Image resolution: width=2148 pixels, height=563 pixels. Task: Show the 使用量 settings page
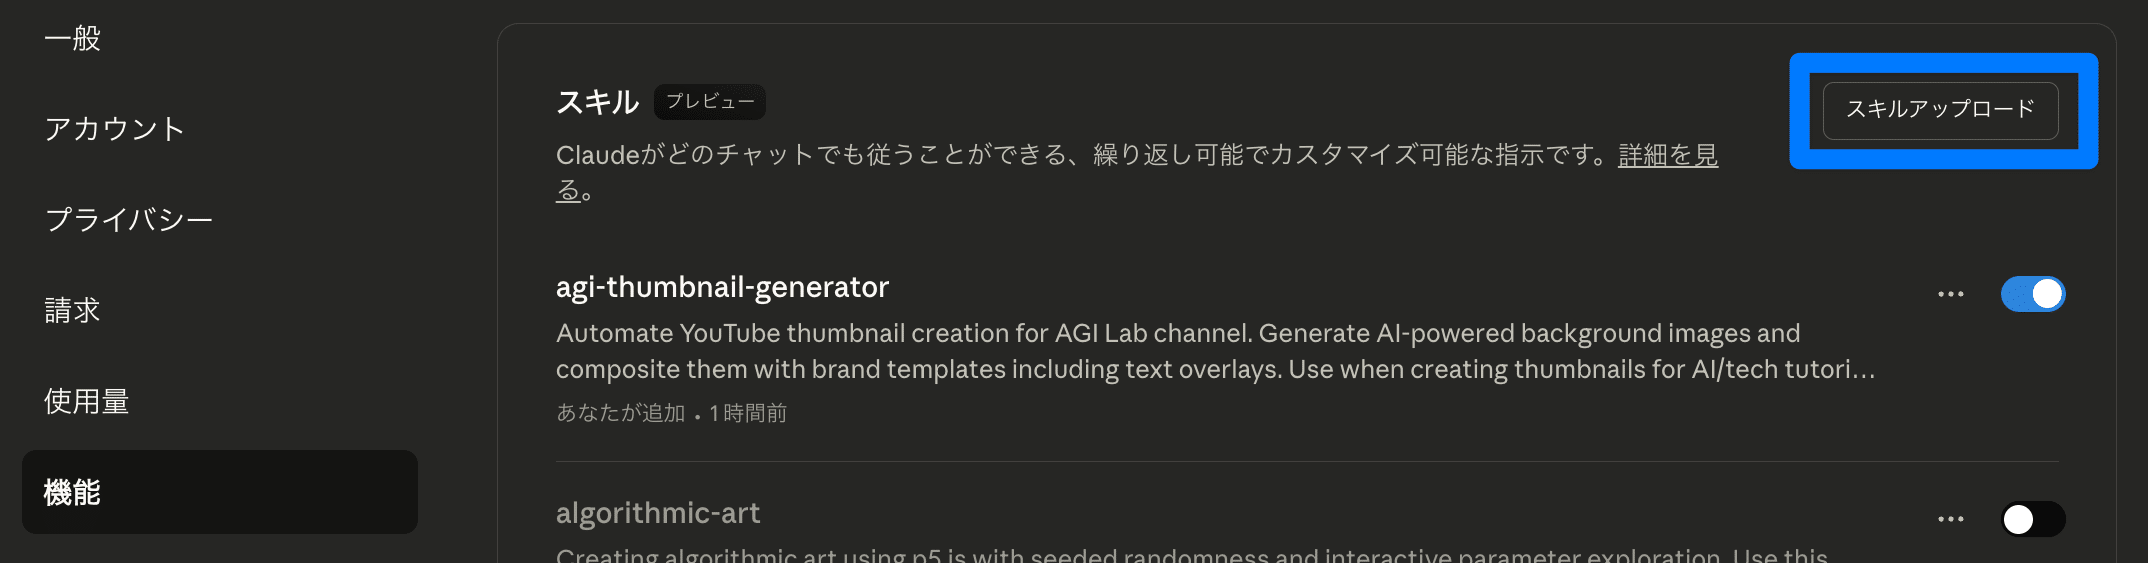pyautogui.click(x=87, y=401)
